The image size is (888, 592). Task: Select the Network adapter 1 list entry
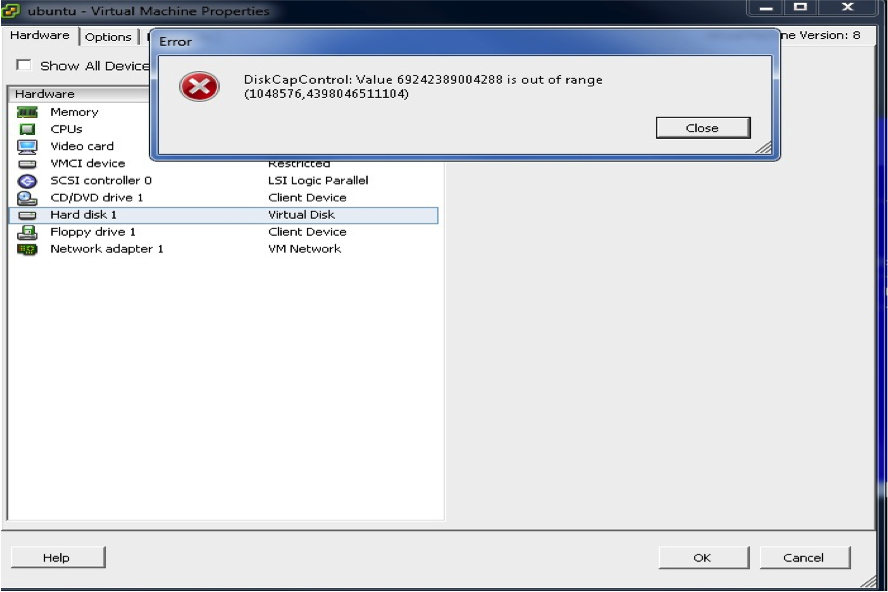click(106, 249)
